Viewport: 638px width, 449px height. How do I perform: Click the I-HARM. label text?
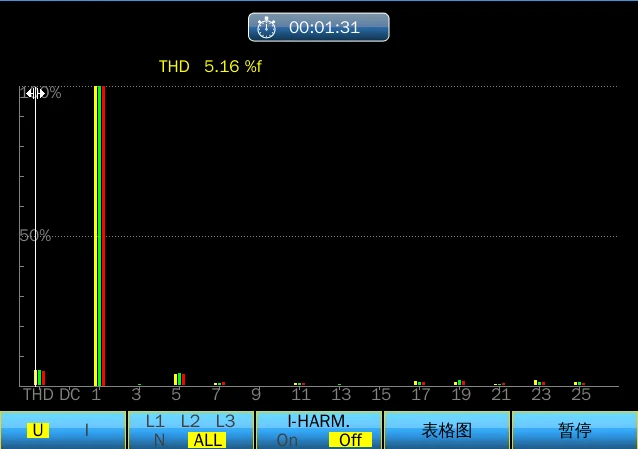[319, 421]
